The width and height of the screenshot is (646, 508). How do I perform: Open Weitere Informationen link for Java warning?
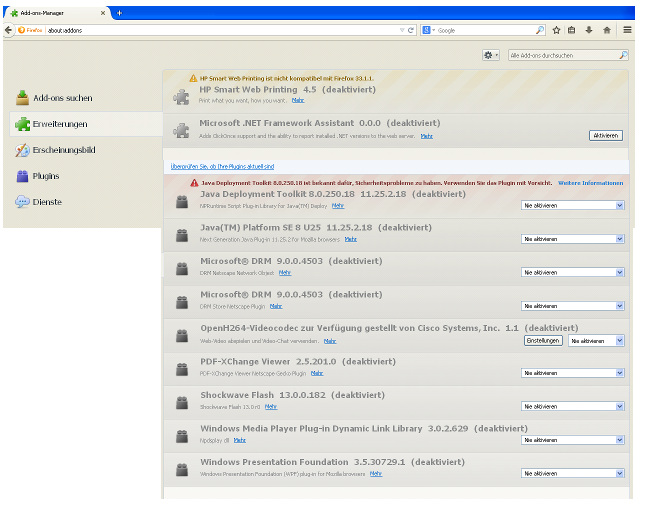(590, 183)
